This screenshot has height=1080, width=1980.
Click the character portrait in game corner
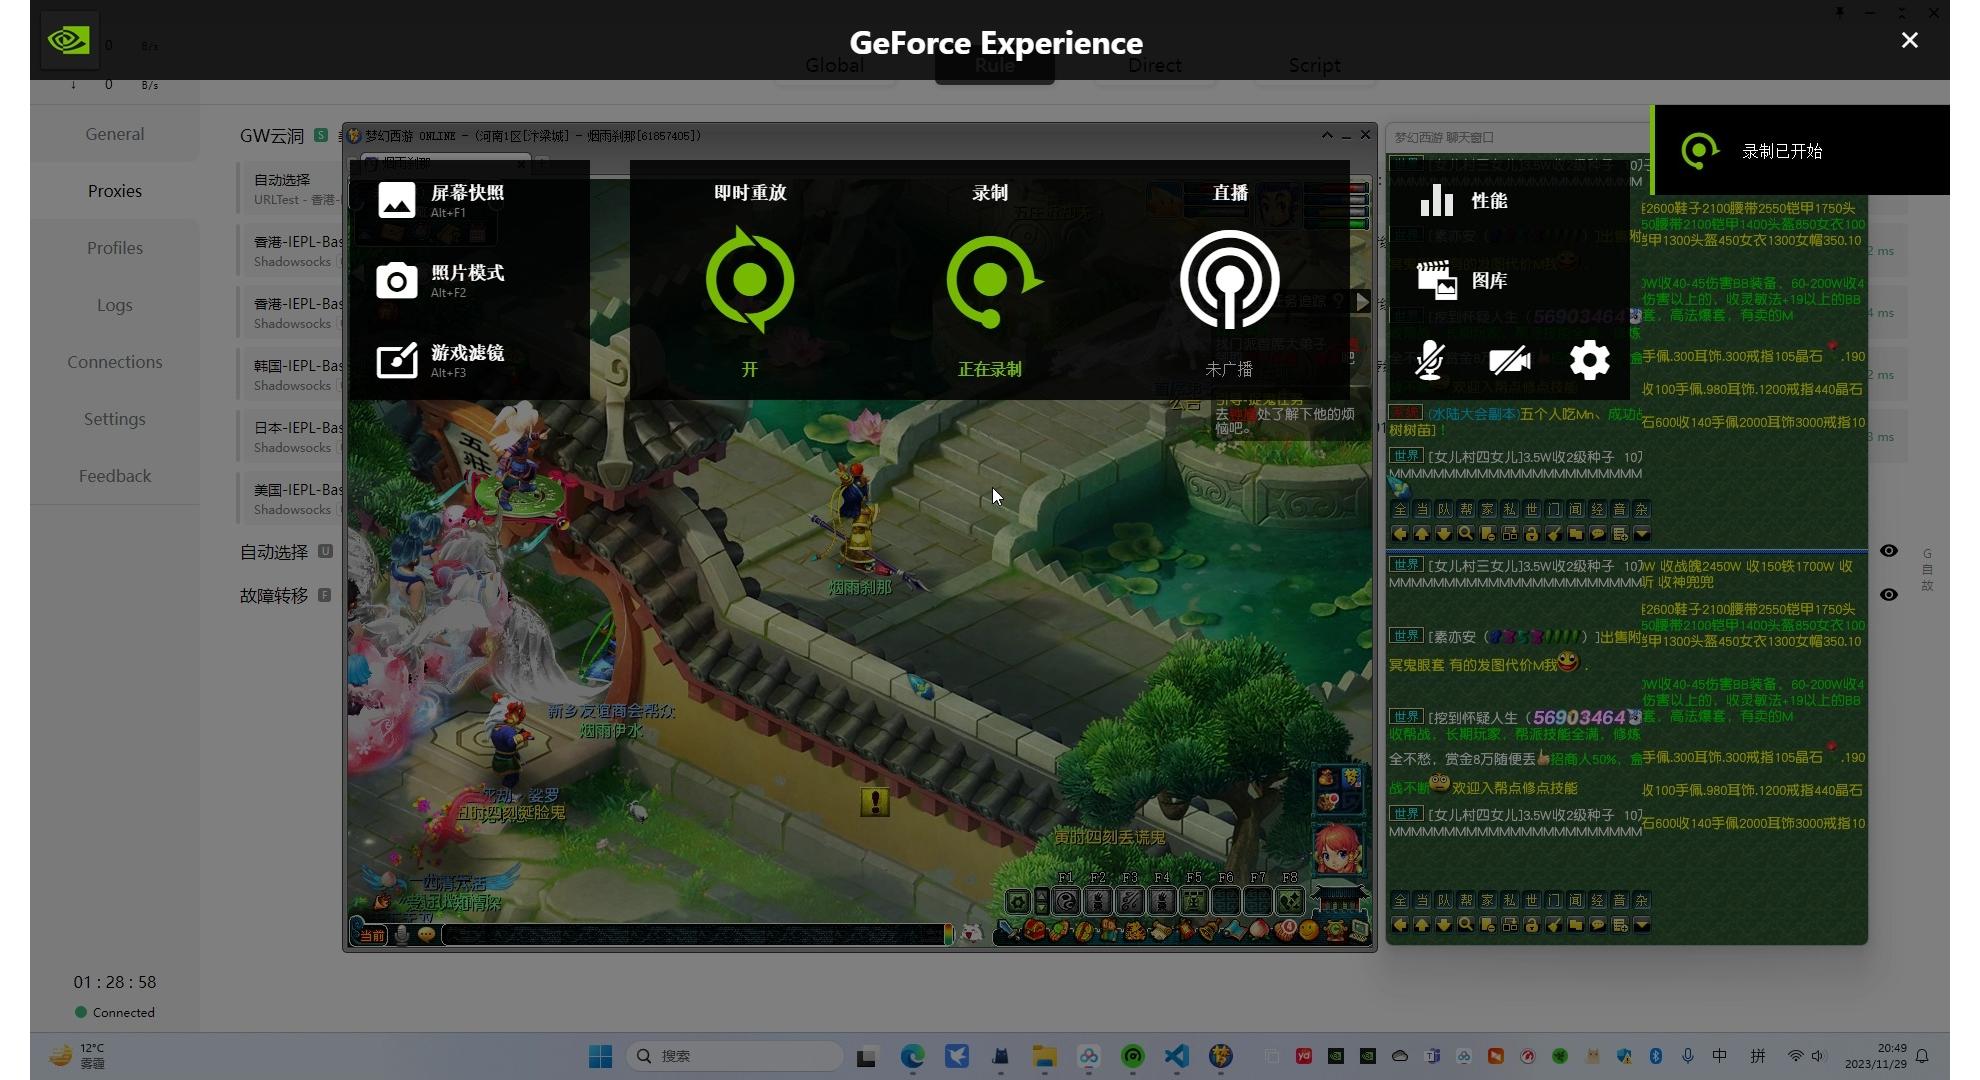click(1338, 850)
